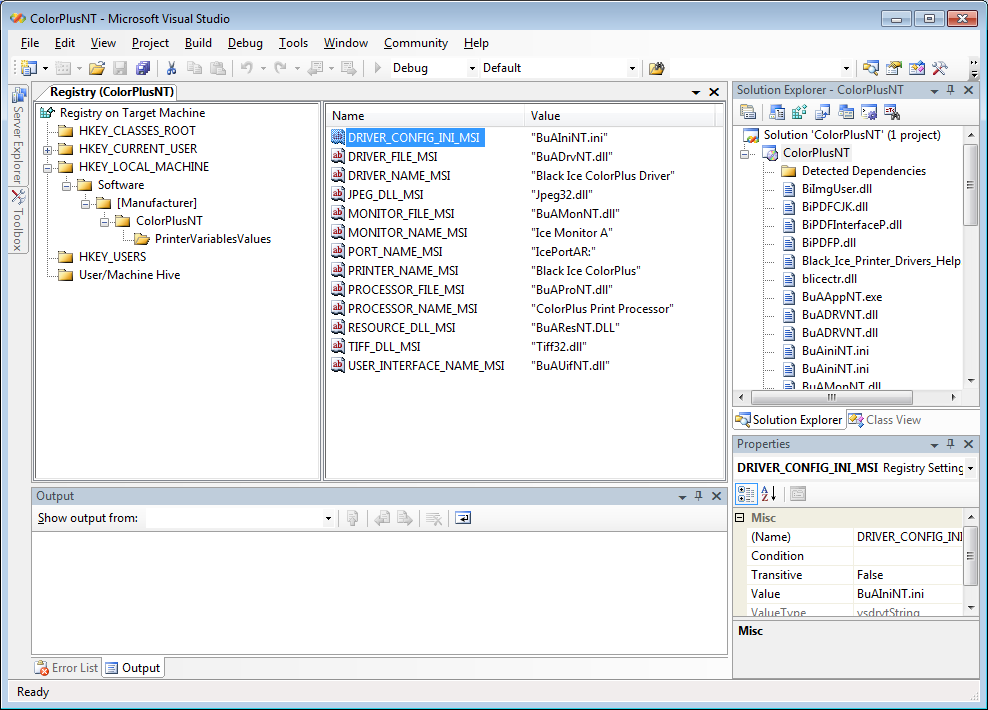
Task: Switch to the Class View tab
Action: (885, 420)
